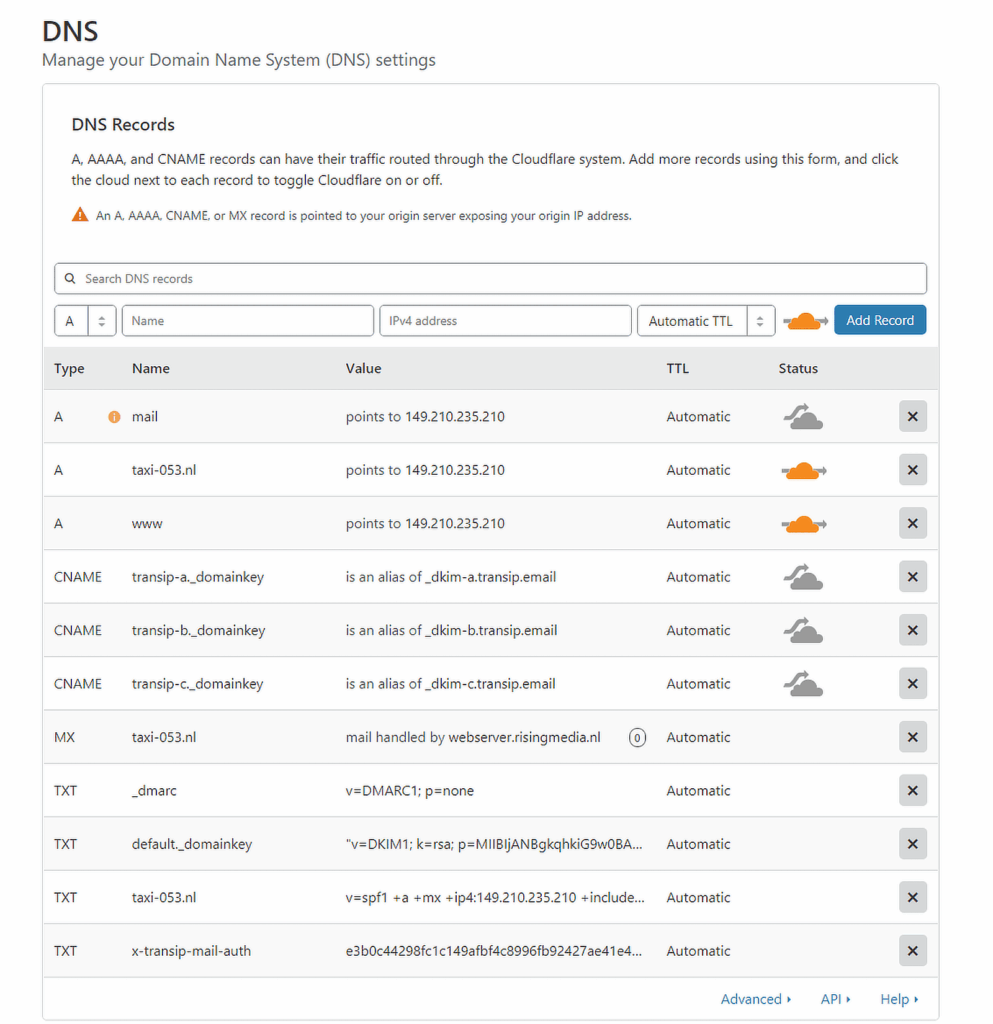Delete the MX record for taxi-053.nl

(x=912, y=738)
